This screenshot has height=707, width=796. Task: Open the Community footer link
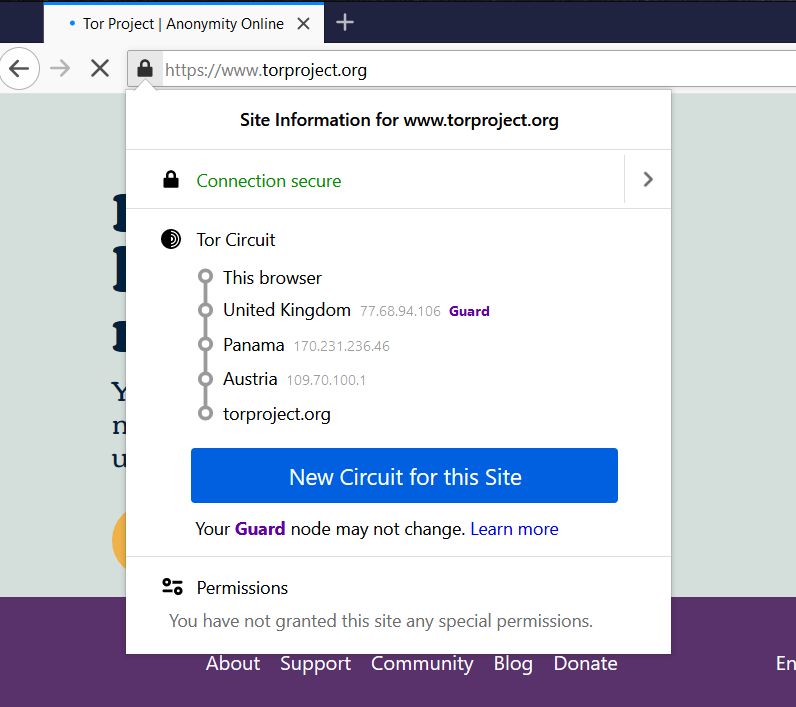pyautogui.click(x=422, y=663)
